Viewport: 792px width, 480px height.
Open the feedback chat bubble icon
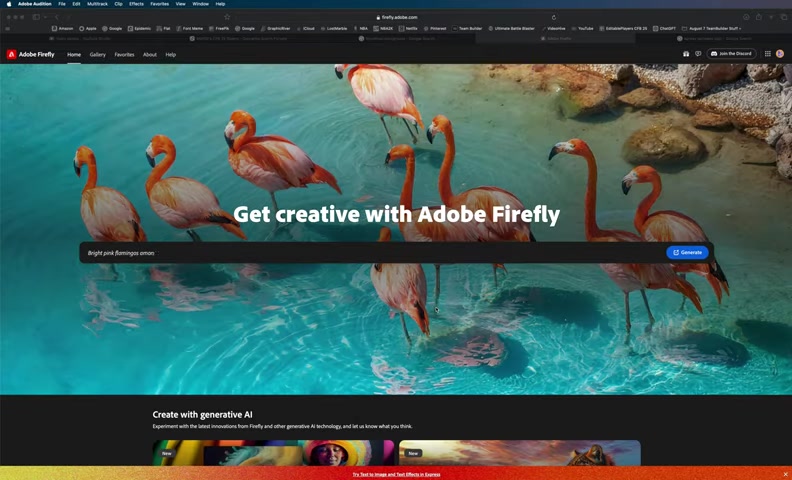click(x=698, y=54)
